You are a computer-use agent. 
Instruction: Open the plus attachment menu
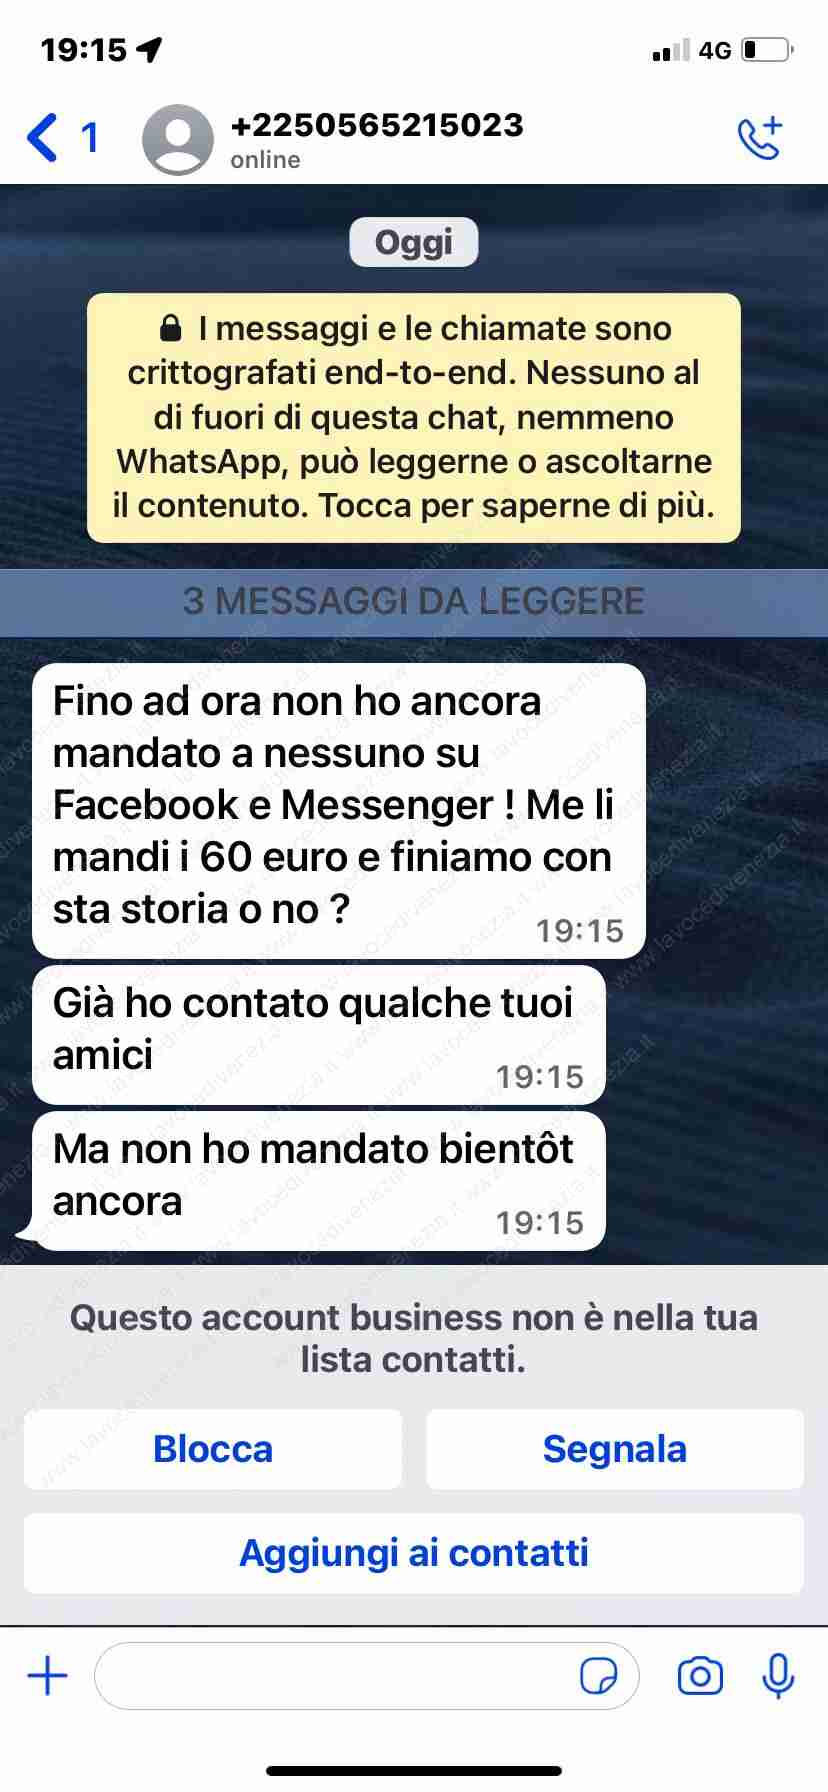pyautogui.click(x=47, y=1675)
